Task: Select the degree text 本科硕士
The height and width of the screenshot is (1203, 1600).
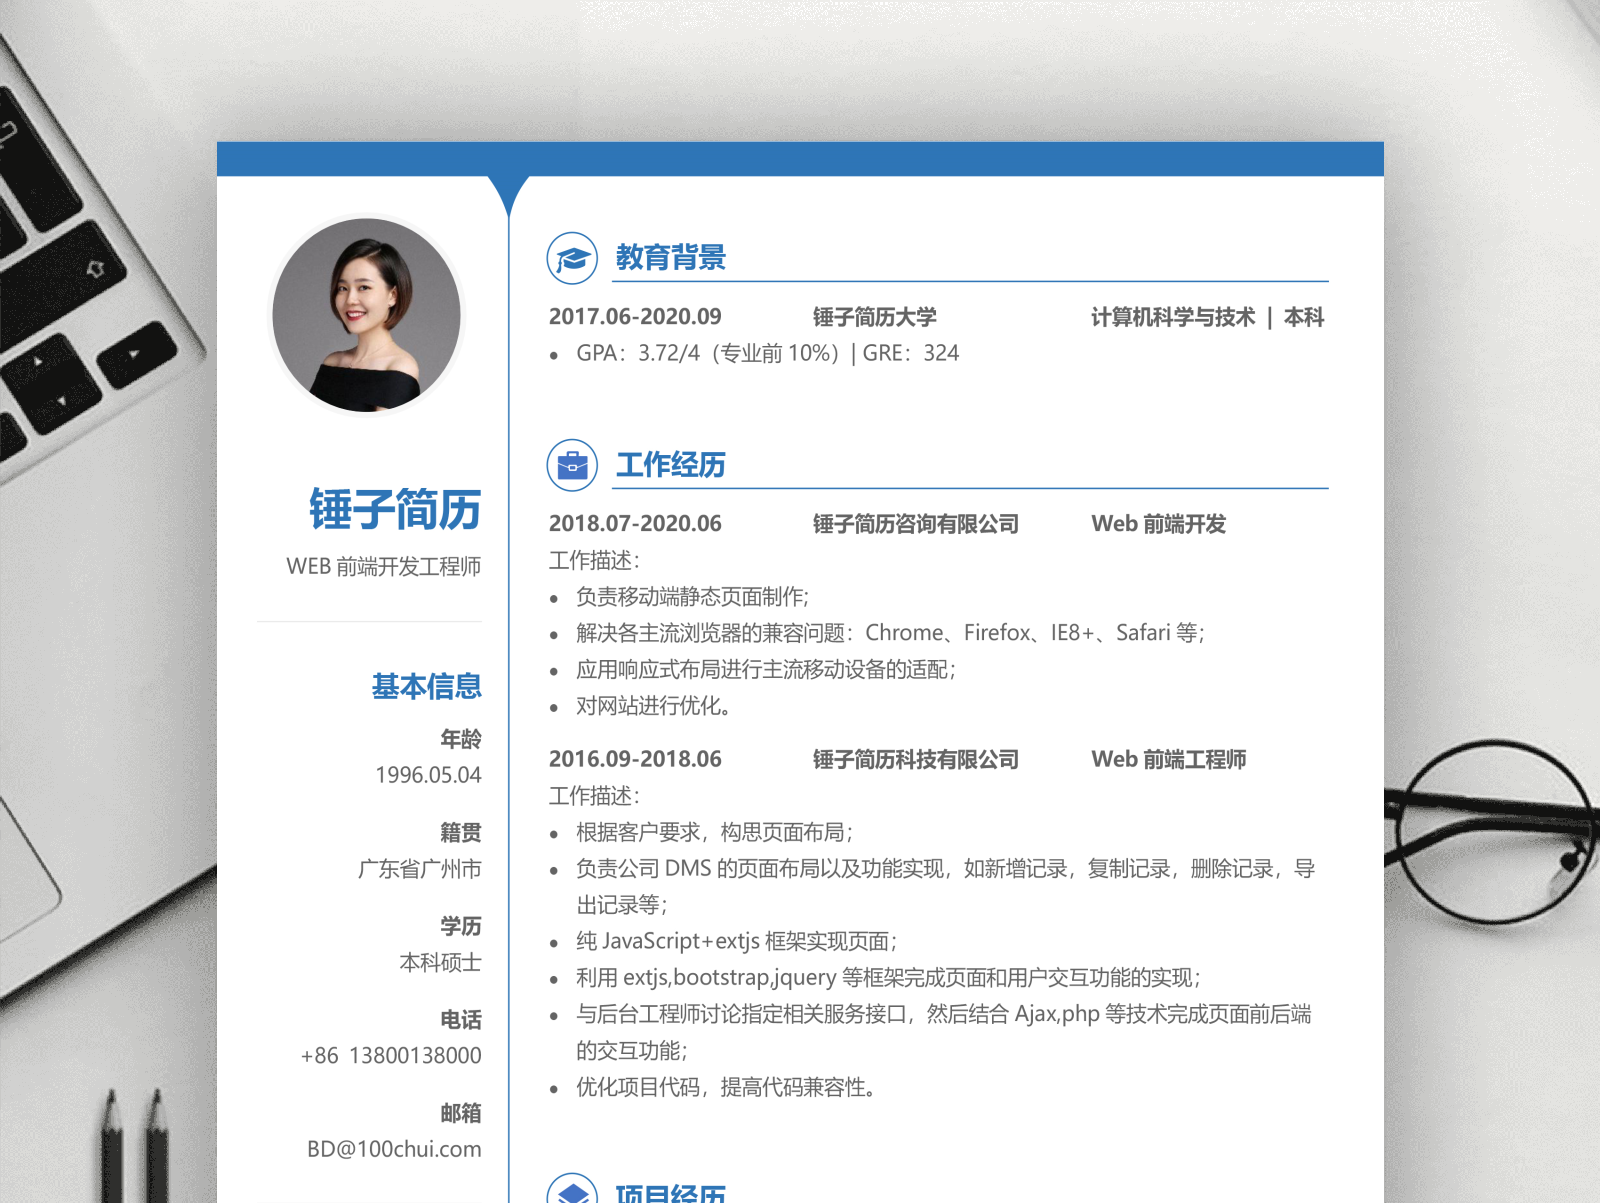Action: (441, 962)
